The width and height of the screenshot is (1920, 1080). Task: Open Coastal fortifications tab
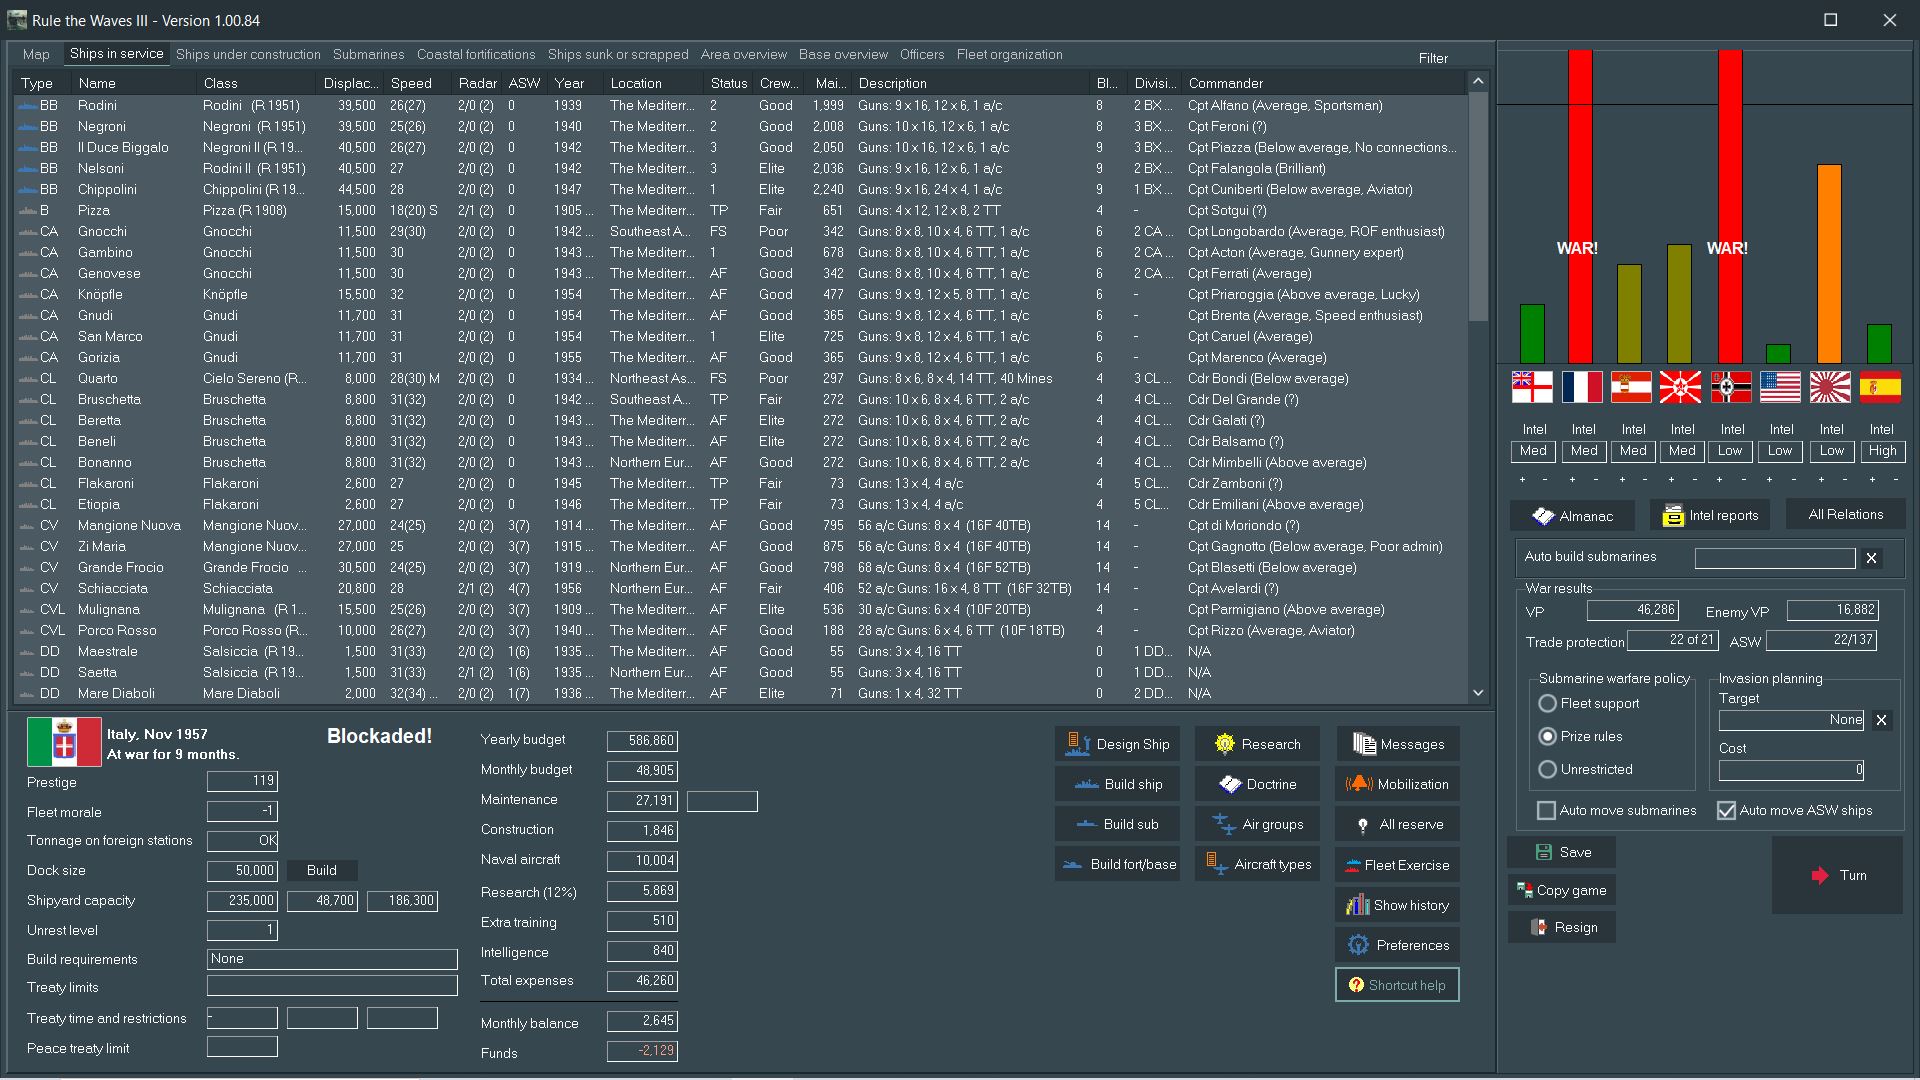pyautogui.click(x=476, y=54)
